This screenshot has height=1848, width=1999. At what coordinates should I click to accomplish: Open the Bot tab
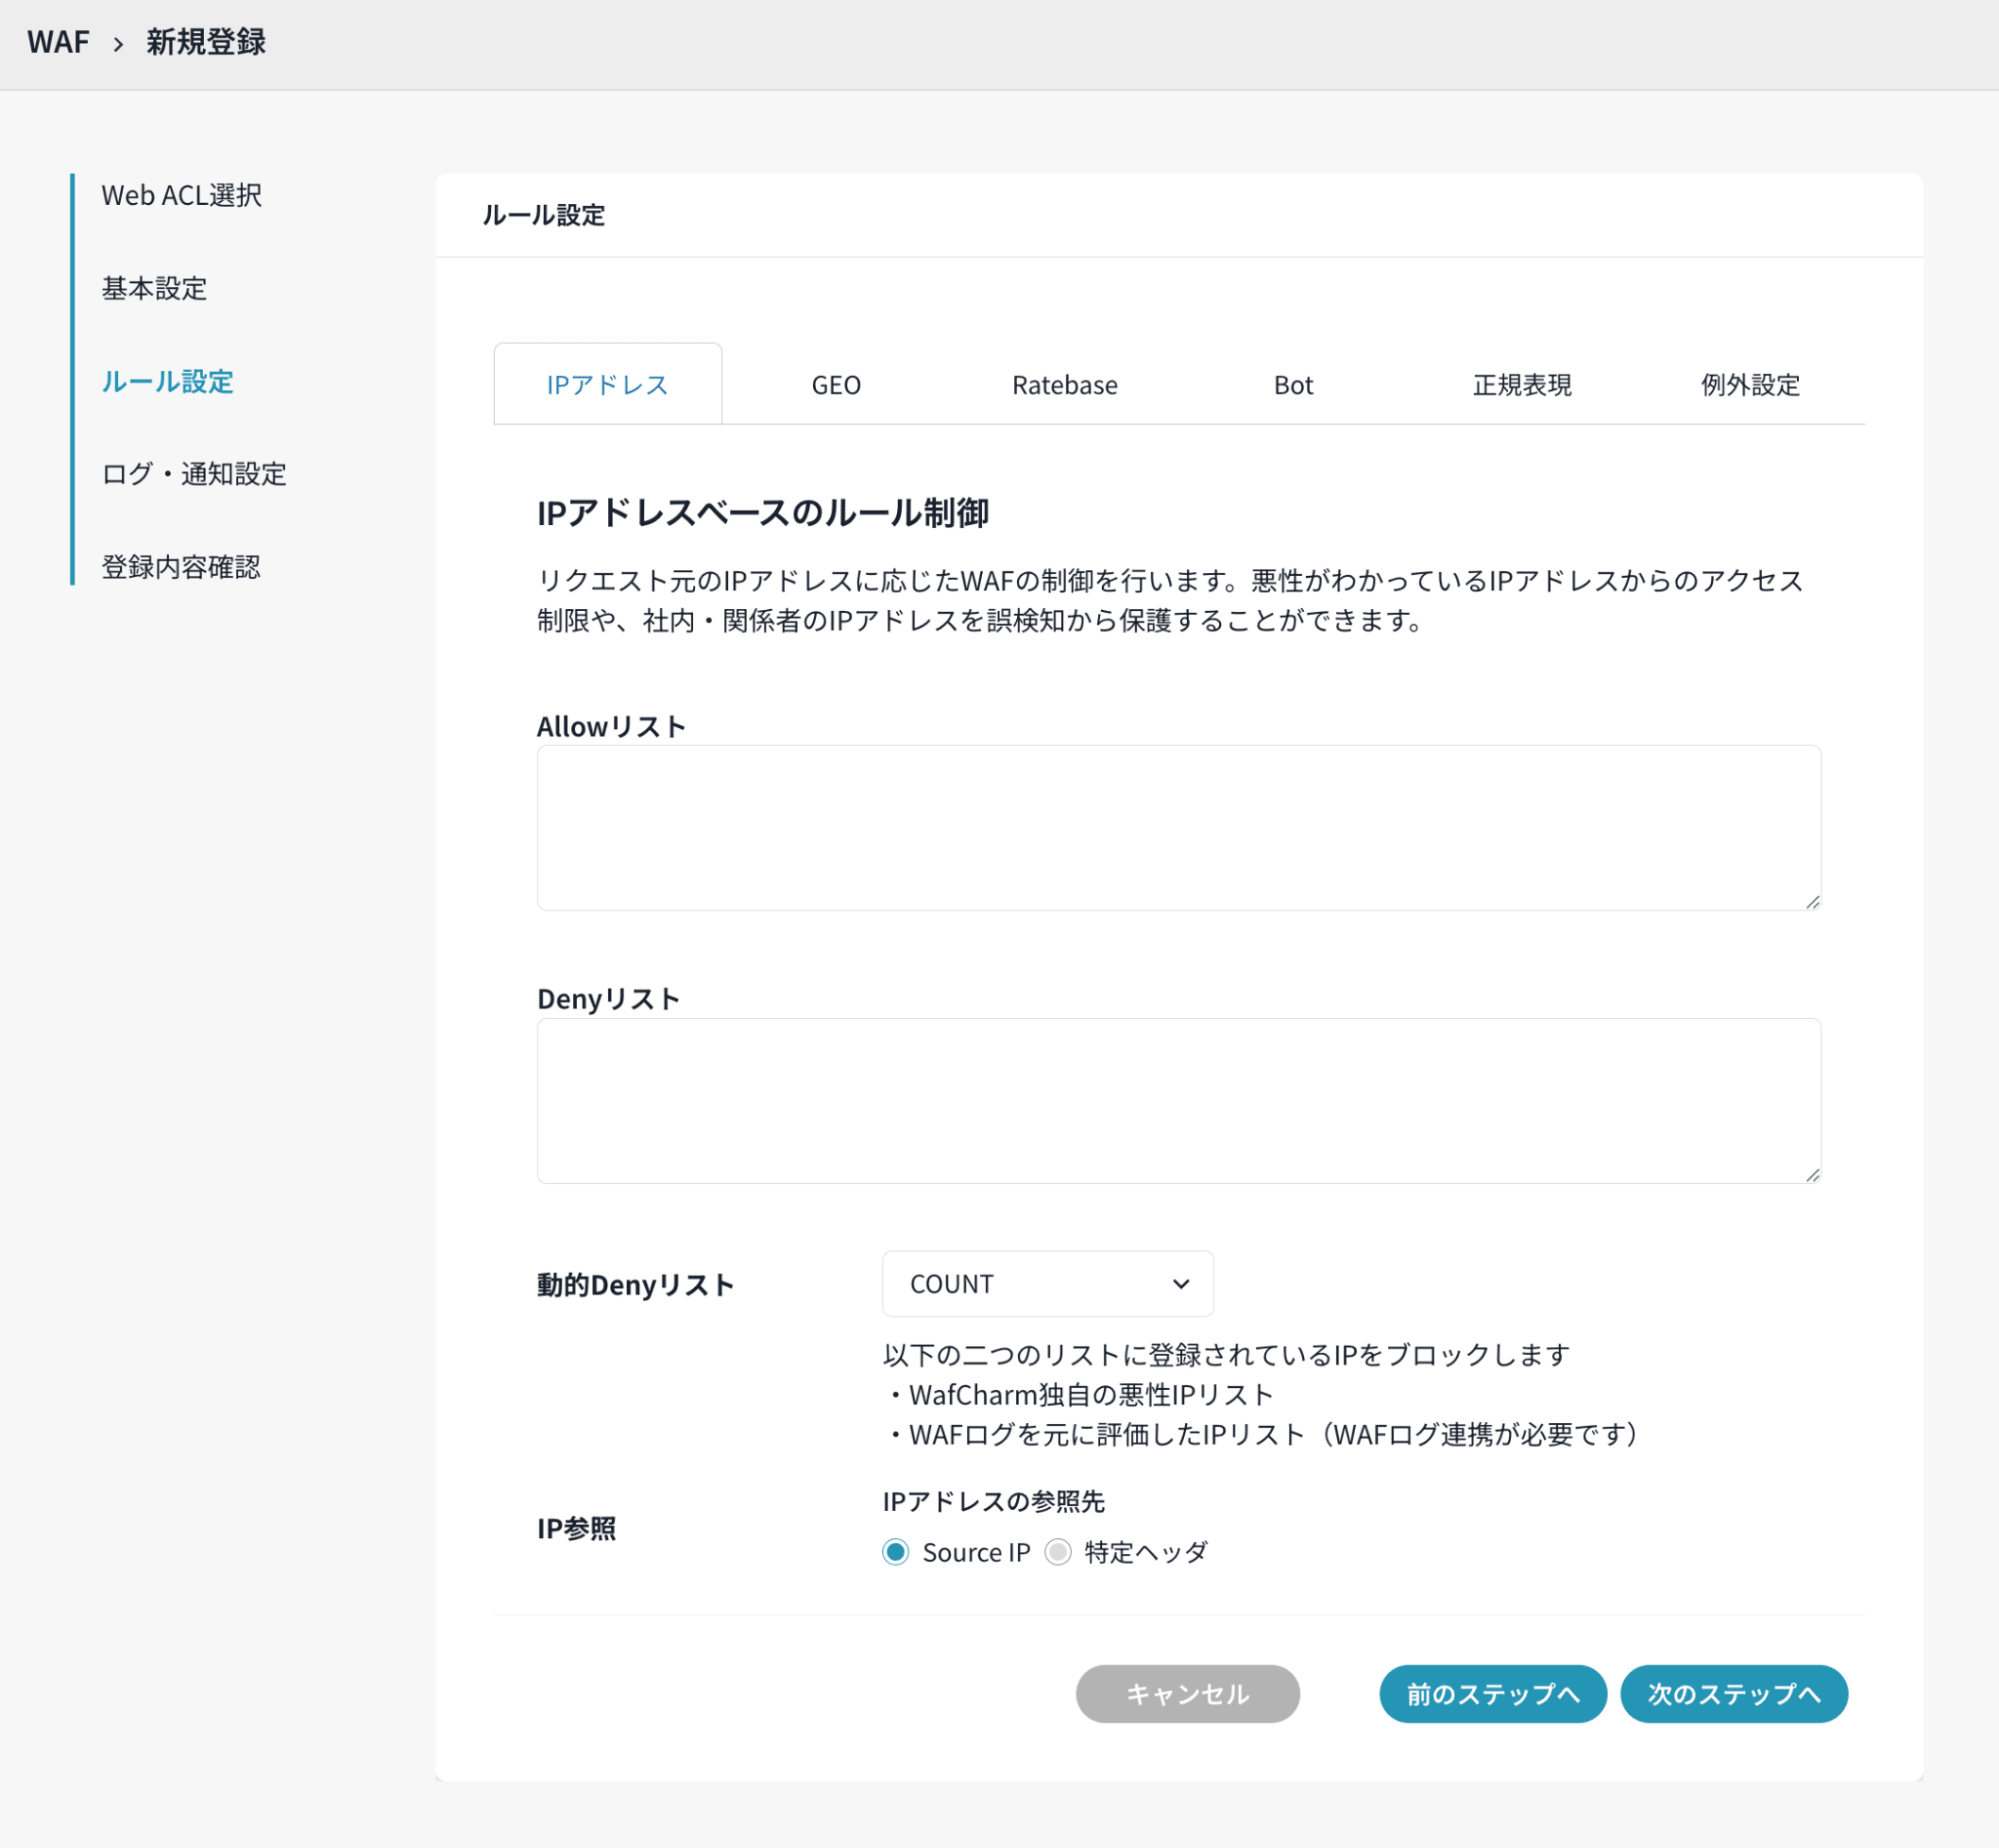pos(1293,385)
